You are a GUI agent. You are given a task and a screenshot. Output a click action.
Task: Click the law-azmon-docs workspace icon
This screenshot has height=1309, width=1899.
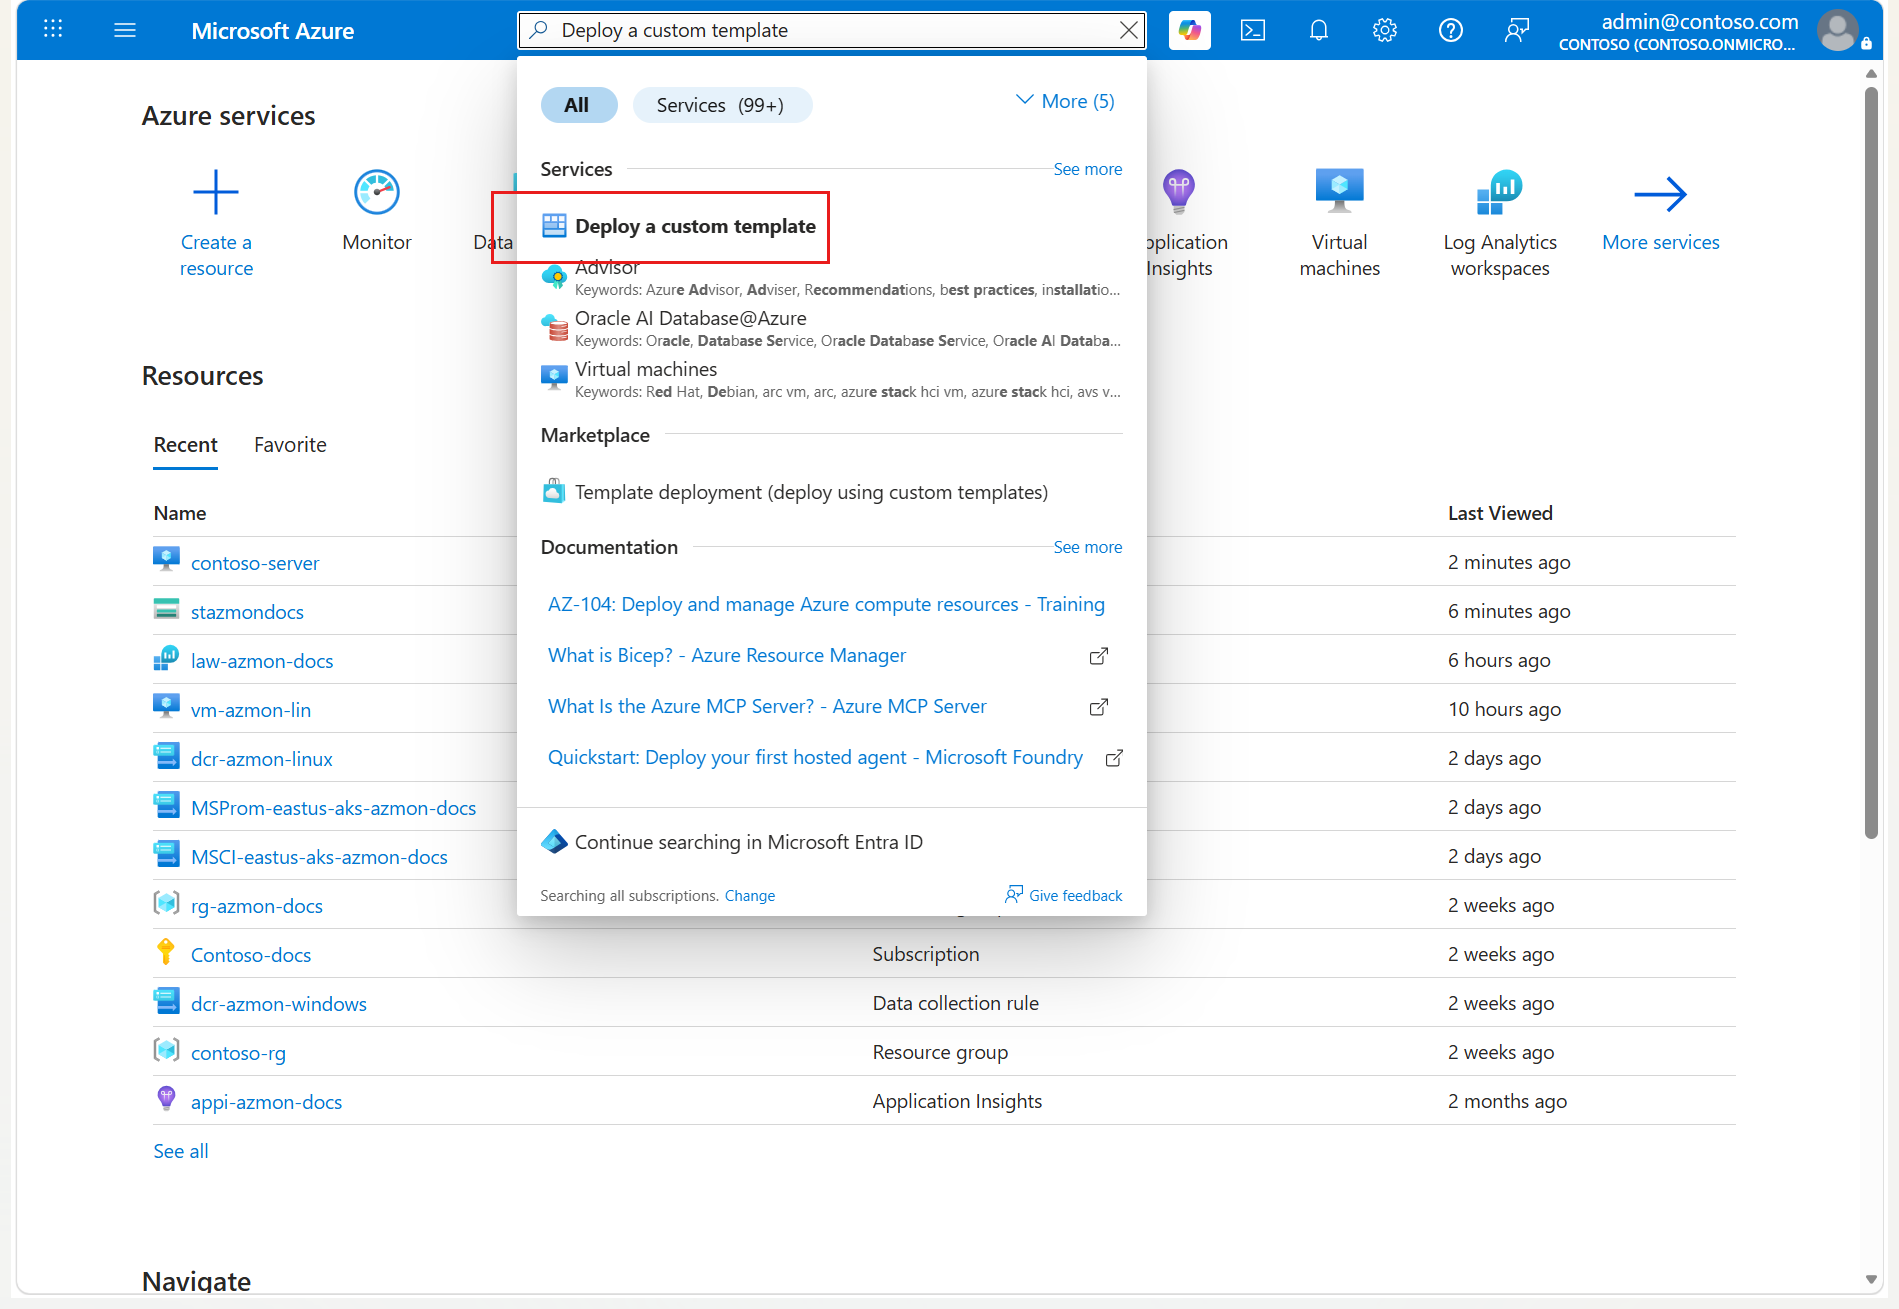[166, 658]
